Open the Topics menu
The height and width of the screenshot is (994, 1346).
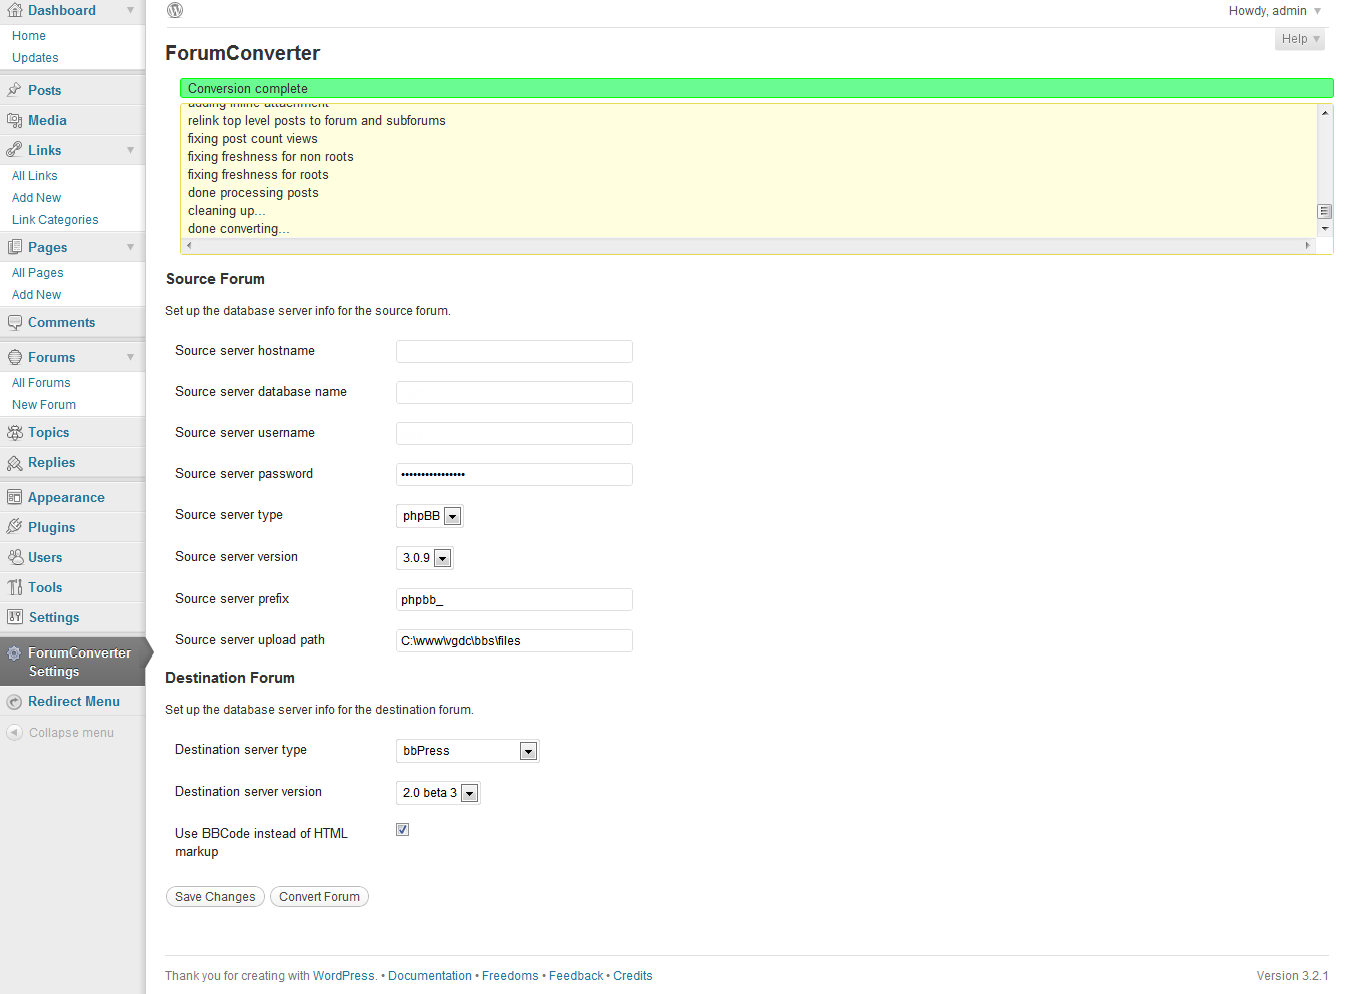tap(48, 432)
